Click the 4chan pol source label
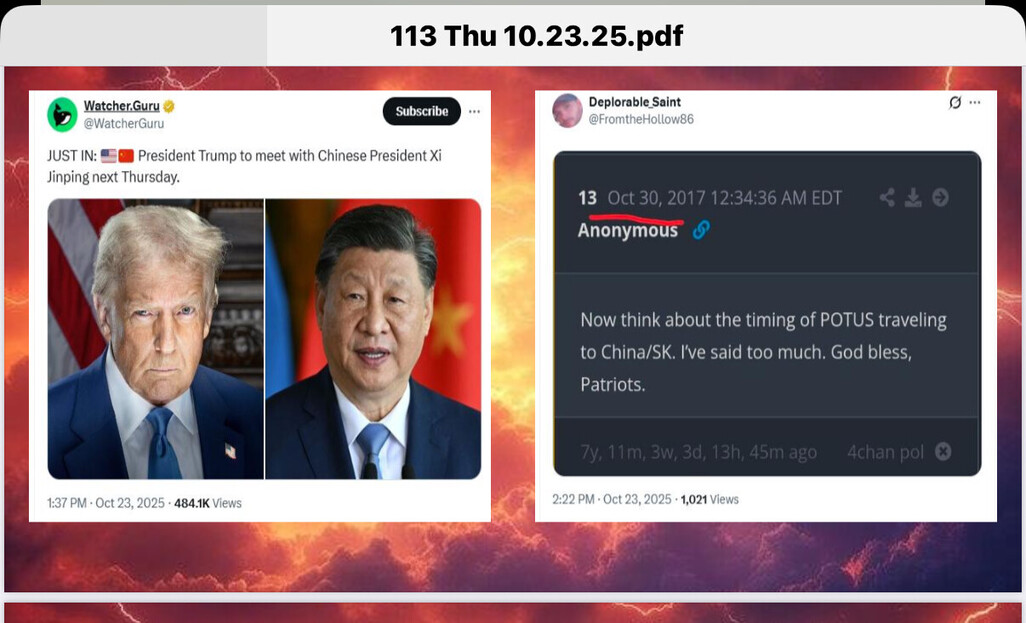Viewport: 1026px width, 623px height. pos(885,452)
